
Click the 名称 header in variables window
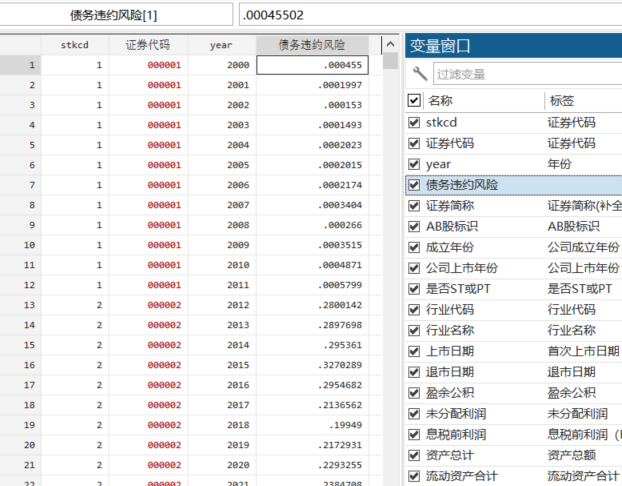point(440,101)
